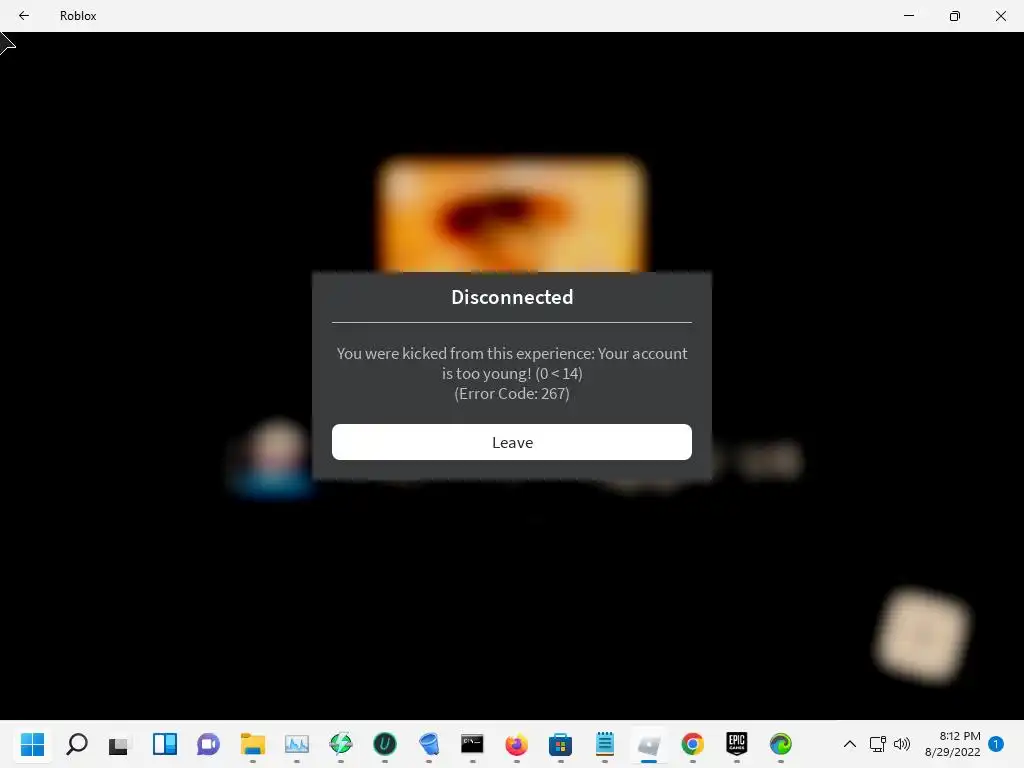Click the blurred square button at bottom right
The width and height of the screenshot is (1024, 768).
[922, 635]
